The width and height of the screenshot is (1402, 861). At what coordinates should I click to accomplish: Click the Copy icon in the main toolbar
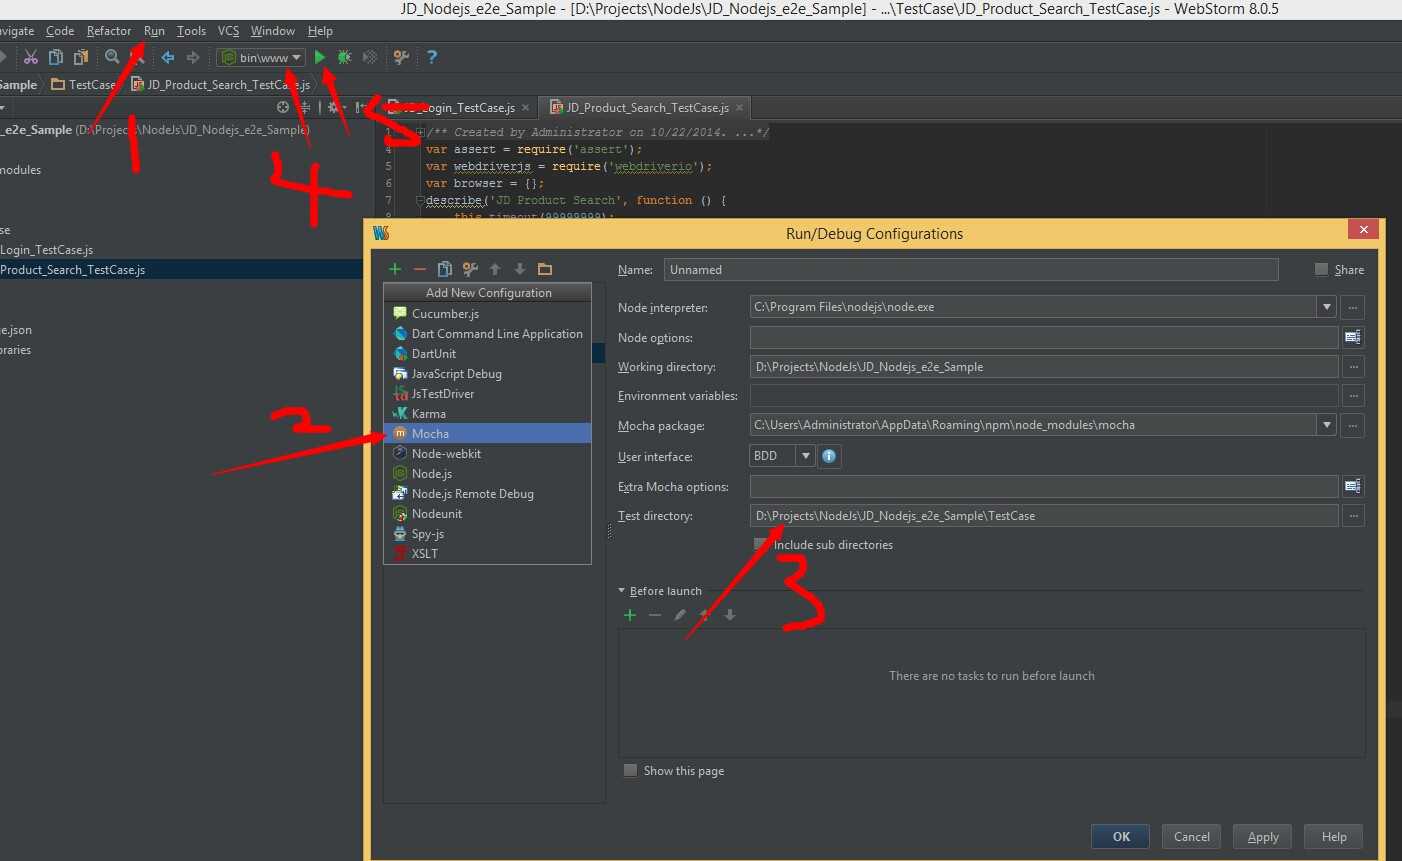point(56,57)
